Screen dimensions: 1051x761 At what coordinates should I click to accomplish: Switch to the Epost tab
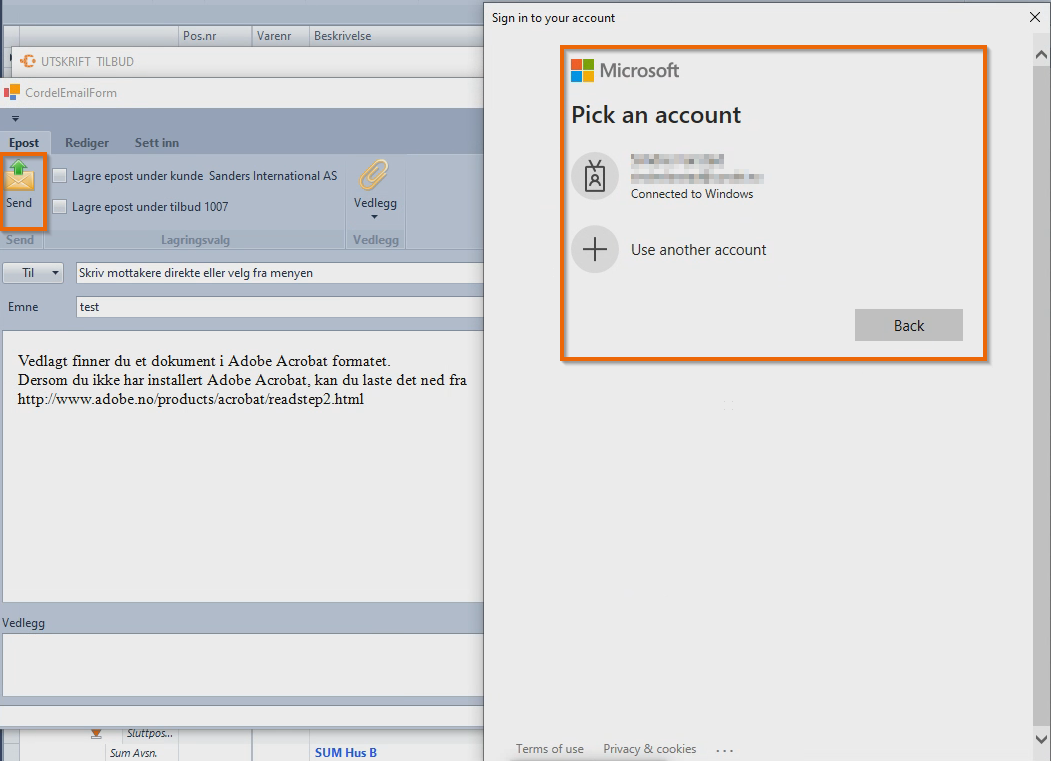pyautogui.click(x=24, y=143)
